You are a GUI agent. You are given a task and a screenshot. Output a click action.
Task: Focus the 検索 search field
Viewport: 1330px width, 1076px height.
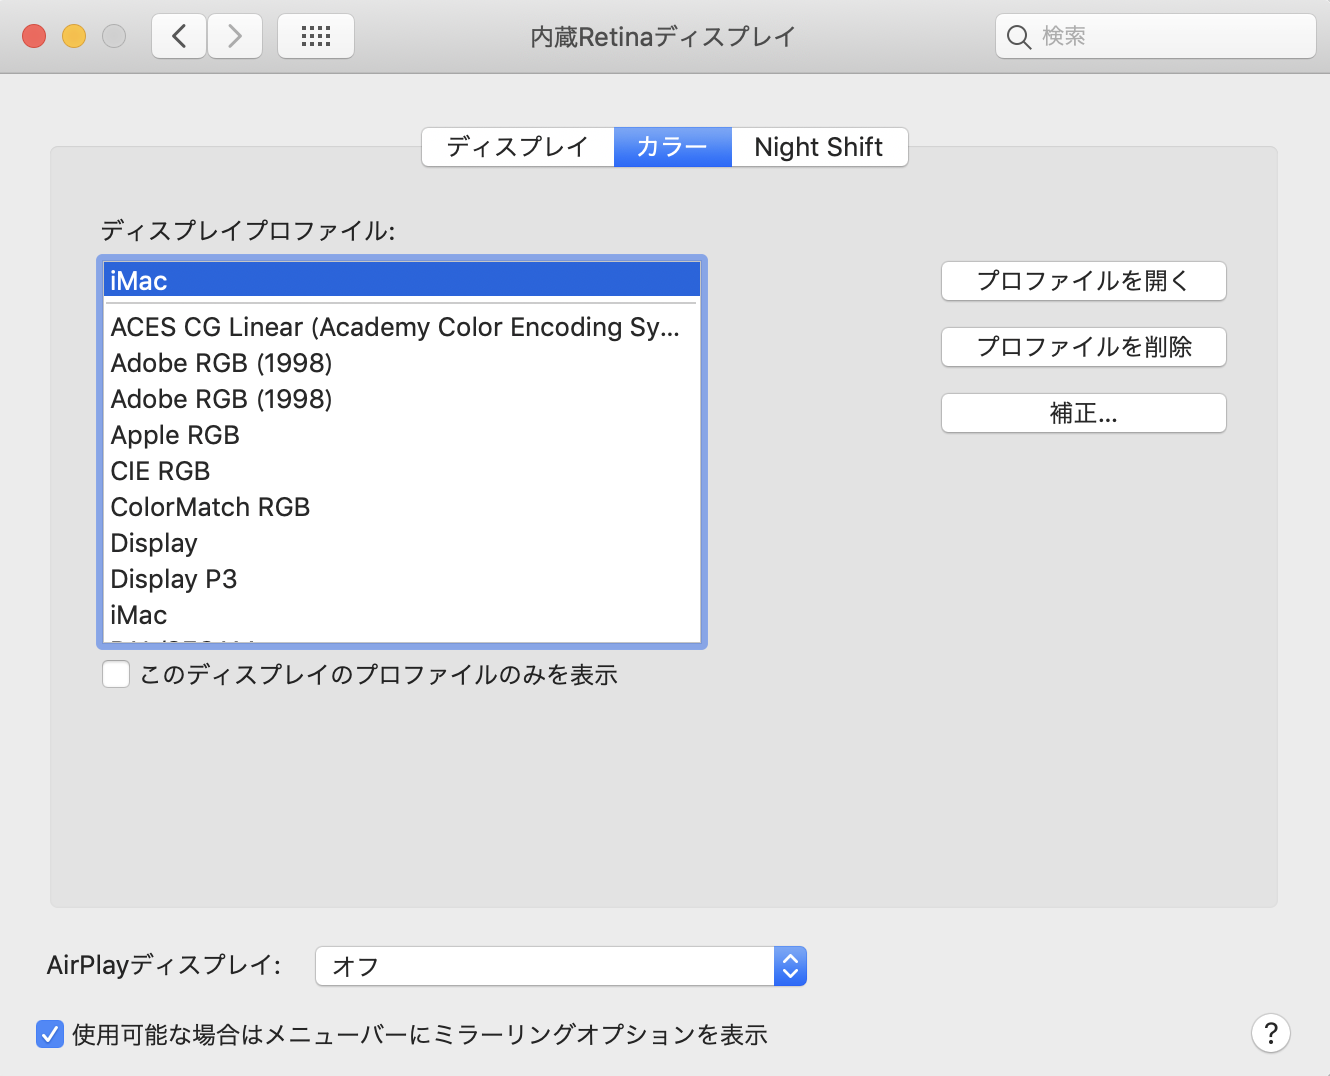tap(1156, 37)
